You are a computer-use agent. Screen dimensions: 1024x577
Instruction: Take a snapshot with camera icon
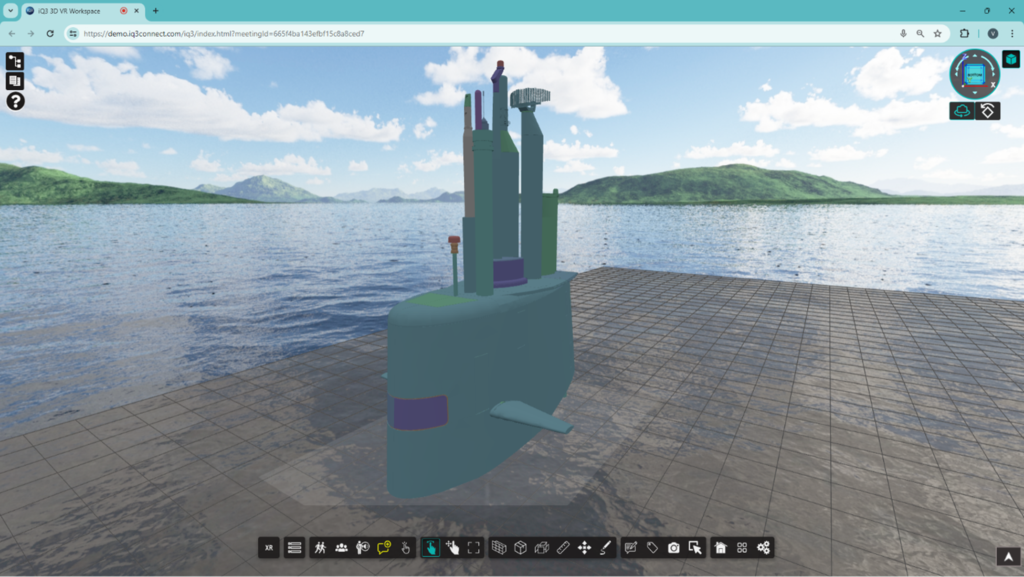coord(674,548)
